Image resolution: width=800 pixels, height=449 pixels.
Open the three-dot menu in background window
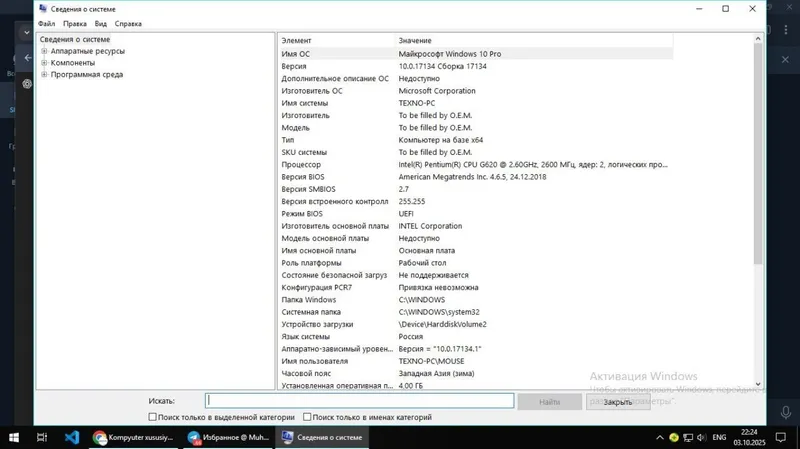click(786, 30)
